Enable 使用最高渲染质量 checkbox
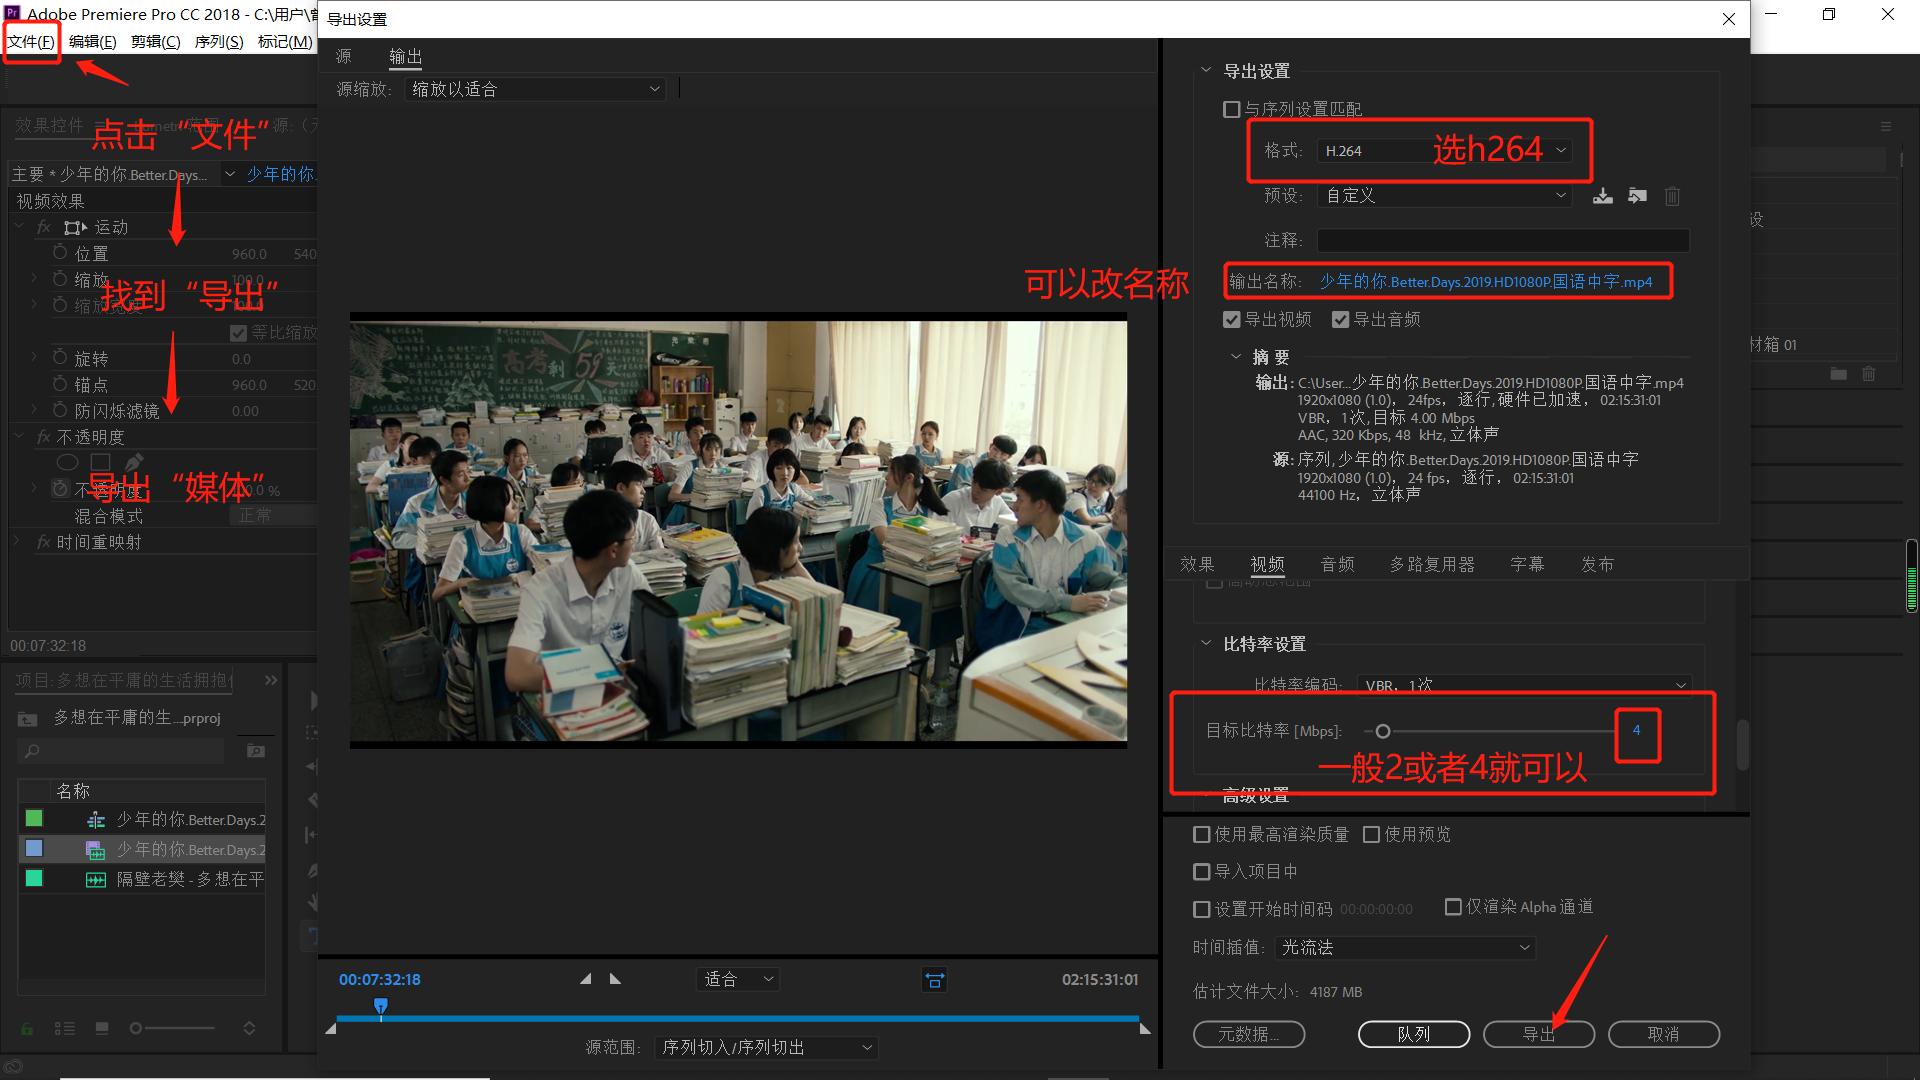 pyautogui.click(x=1202, y=834)
